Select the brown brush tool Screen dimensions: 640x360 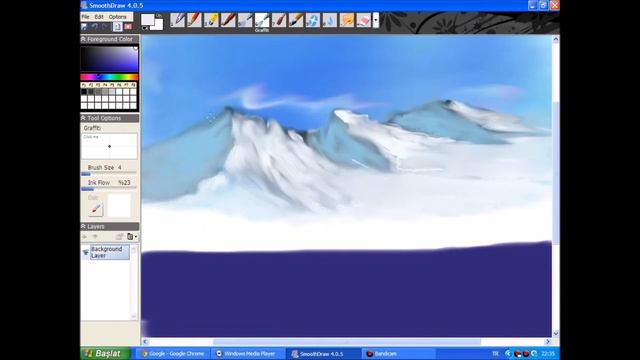pos(228,20)
